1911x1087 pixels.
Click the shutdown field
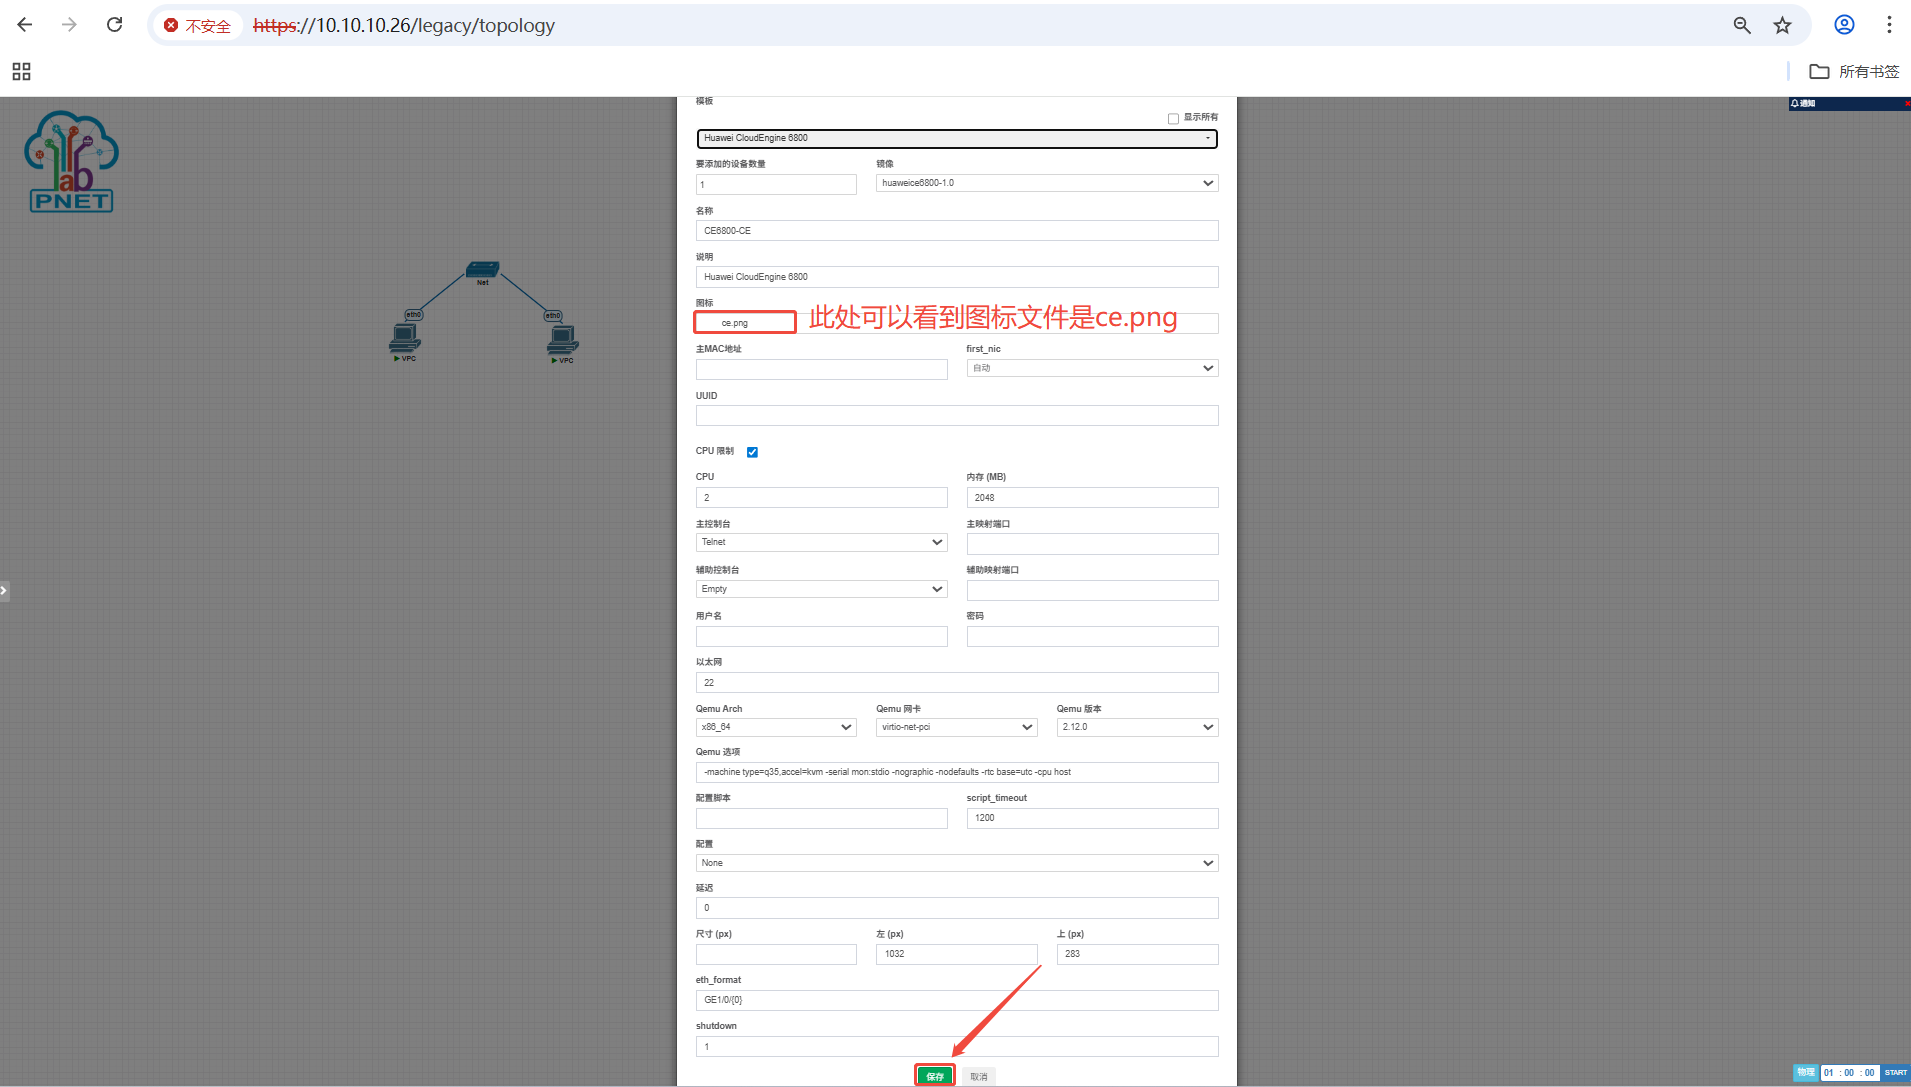pos(957,1047)
